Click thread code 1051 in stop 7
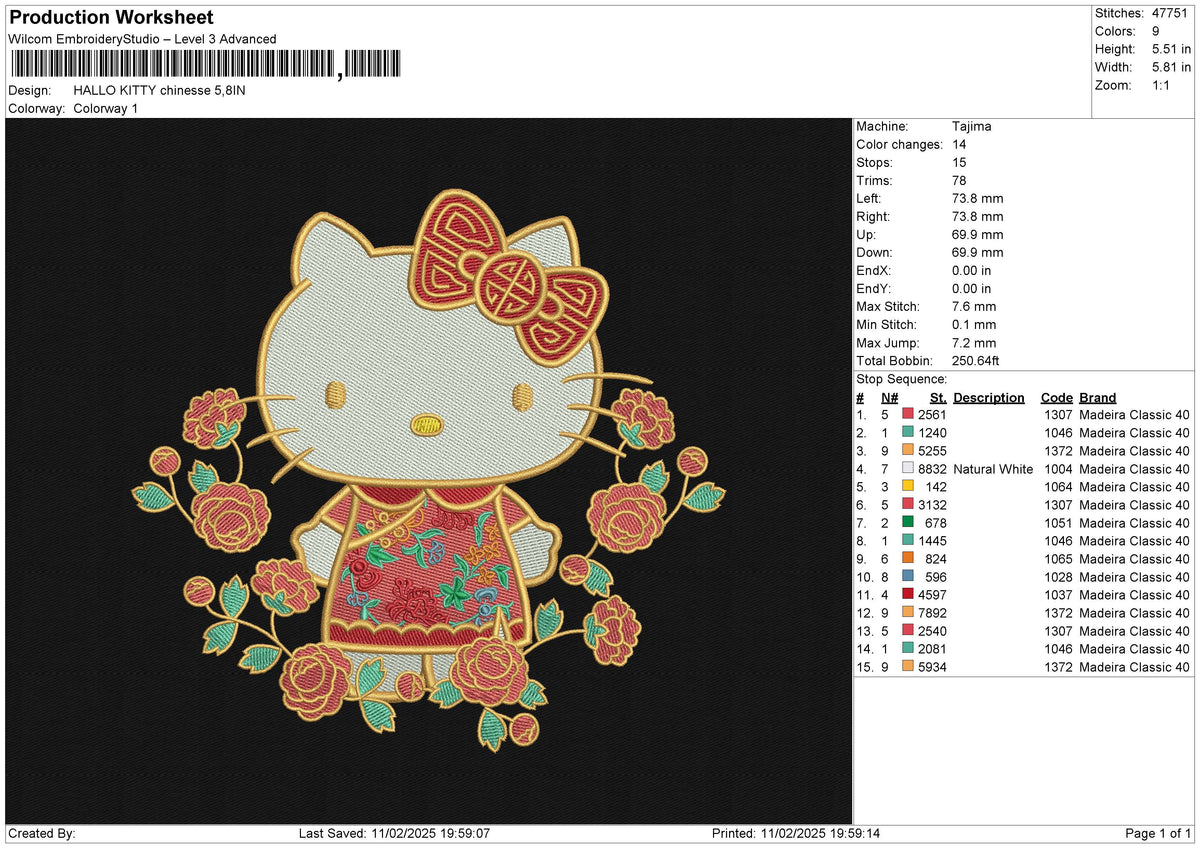This screenshot has height=848, width=1200. coord(1057,523)
